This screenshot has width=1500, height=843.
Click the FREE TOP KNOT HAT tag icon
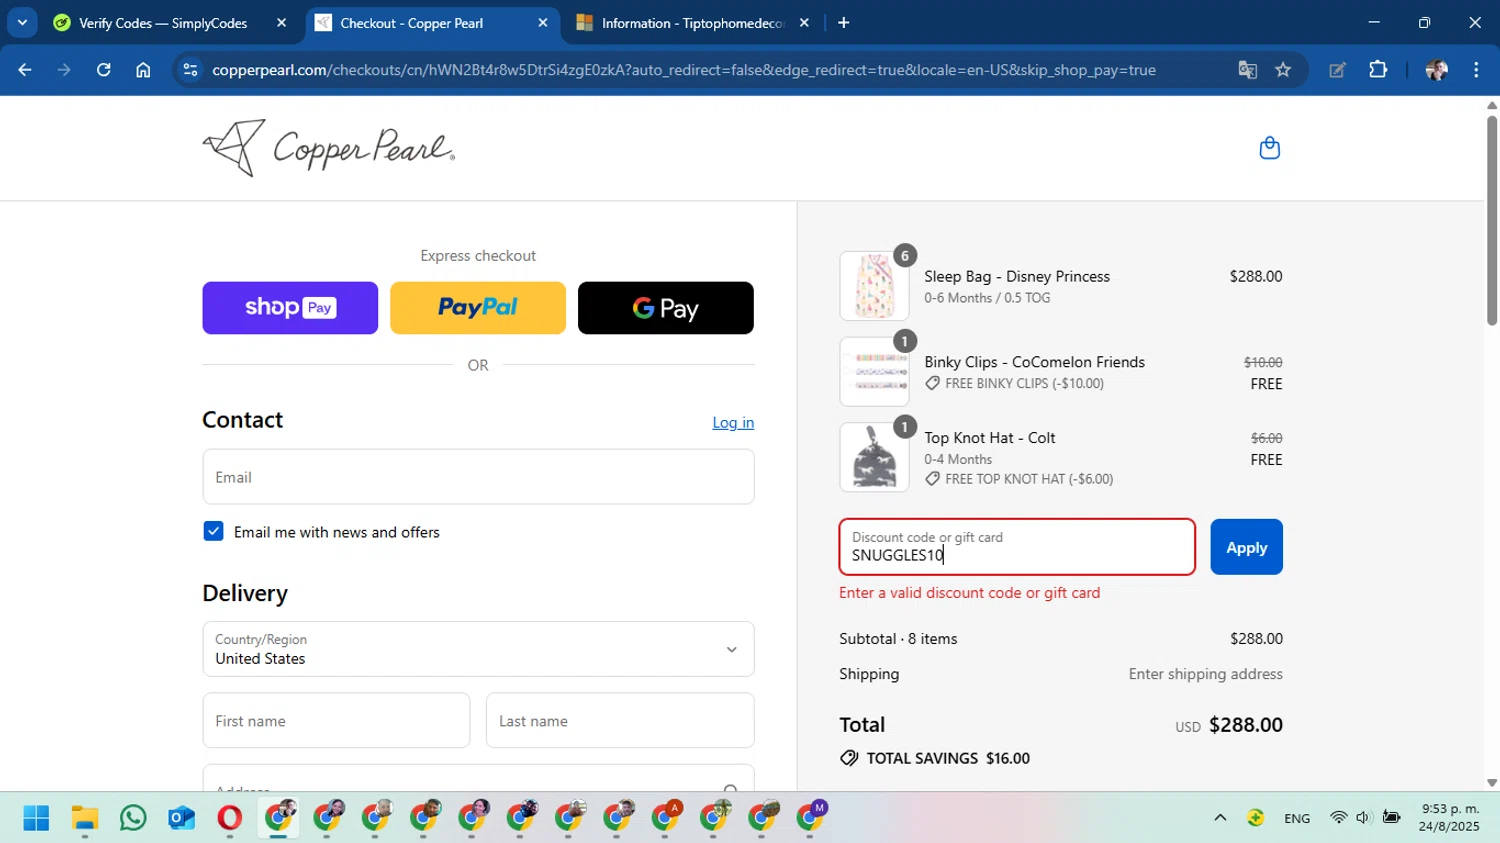point(932,479)
